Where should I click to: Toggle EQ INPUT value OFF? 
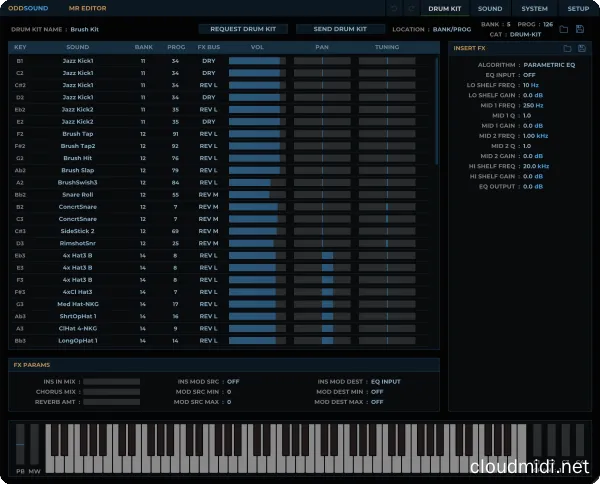pos(529,75)
